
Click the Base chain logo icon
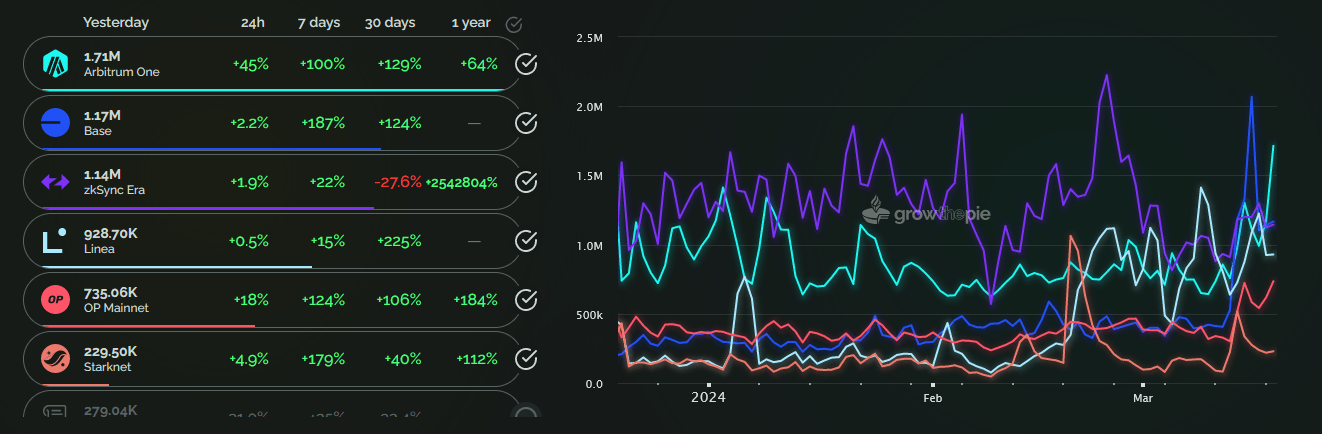click(54, 123)
